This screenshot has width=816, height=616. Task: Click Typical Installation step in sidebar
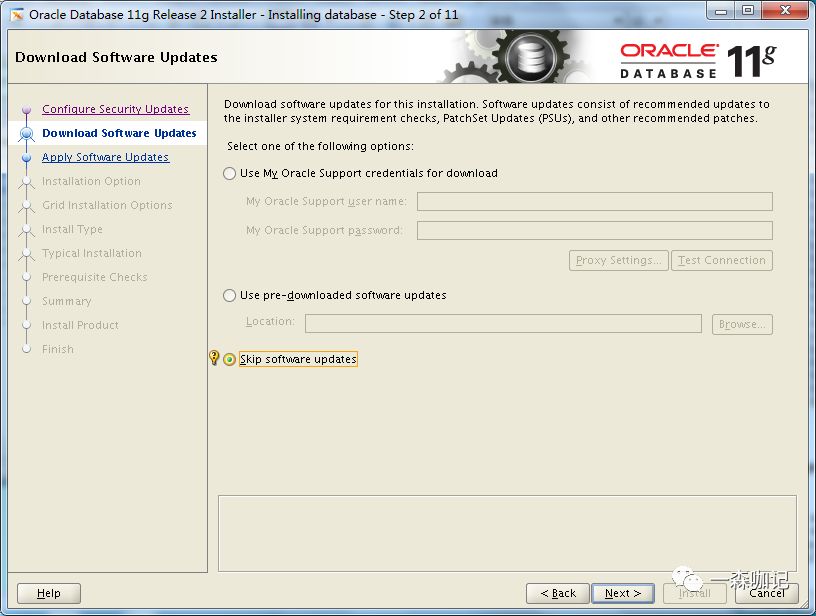[92, 253]
